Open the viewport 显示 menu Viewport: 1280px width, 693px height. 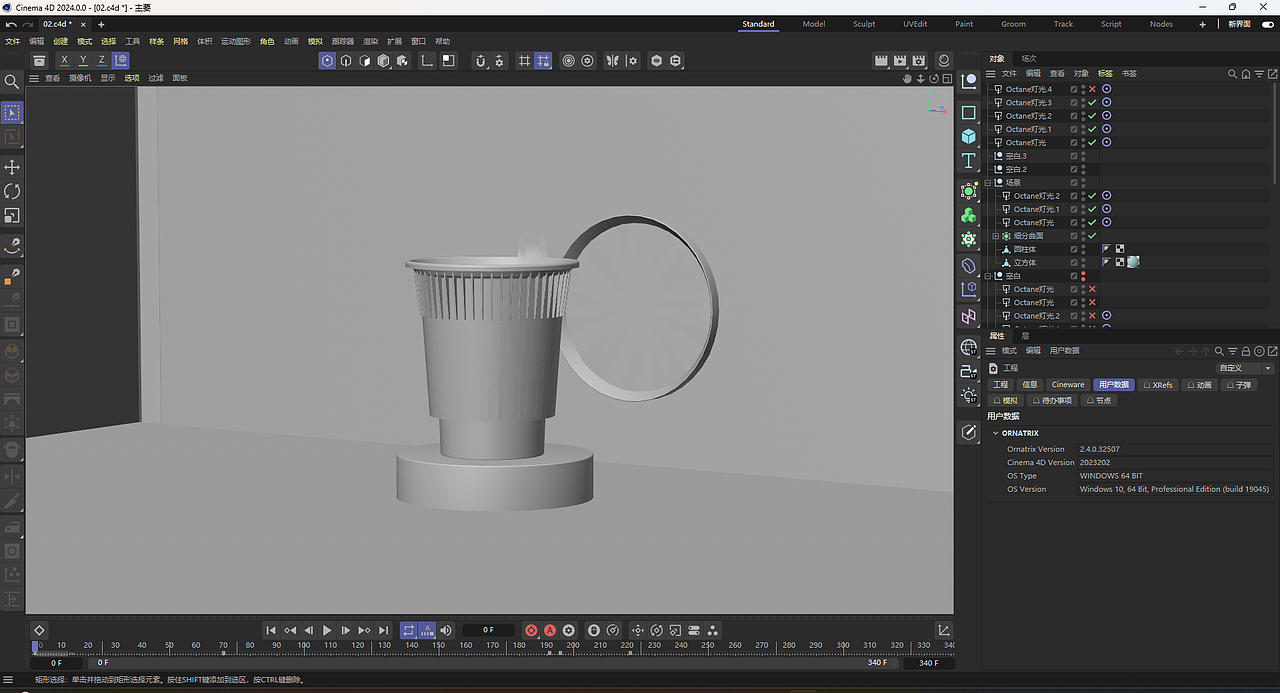(108, 78)
